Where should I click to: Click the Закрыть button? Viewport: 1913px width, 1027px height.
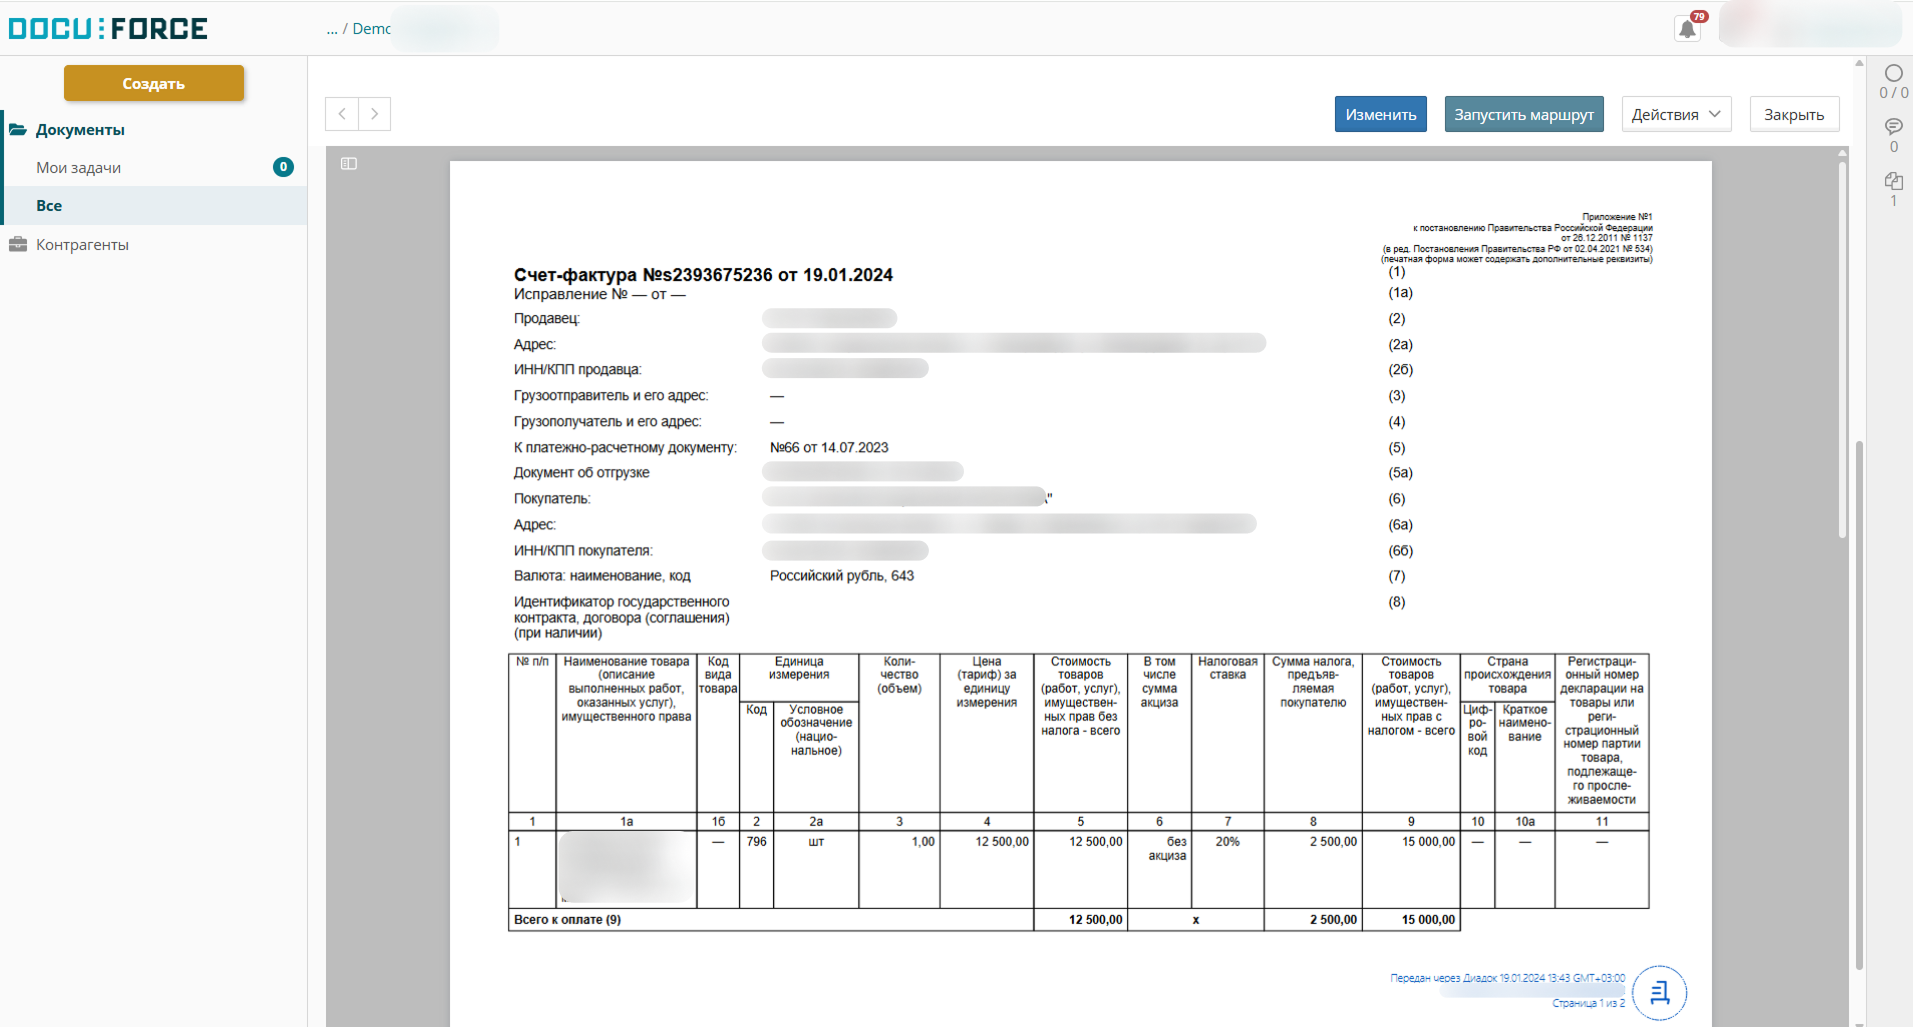tap(1793, 115)
